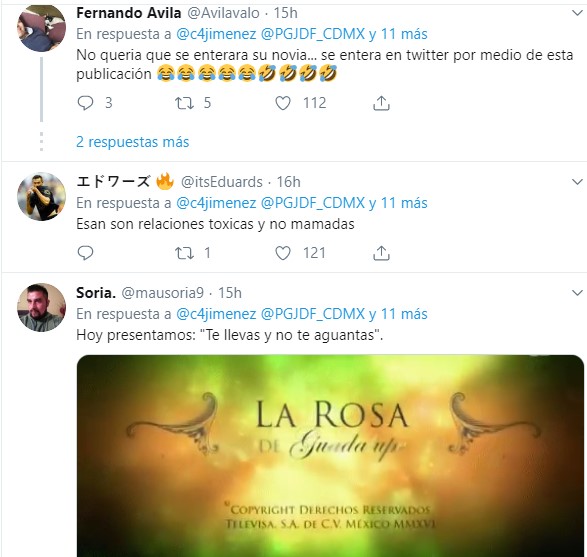Viewport: 587px width, 557px height.
Task: Retweet Fernando Avila's tweet
Action: pos(185,103)
